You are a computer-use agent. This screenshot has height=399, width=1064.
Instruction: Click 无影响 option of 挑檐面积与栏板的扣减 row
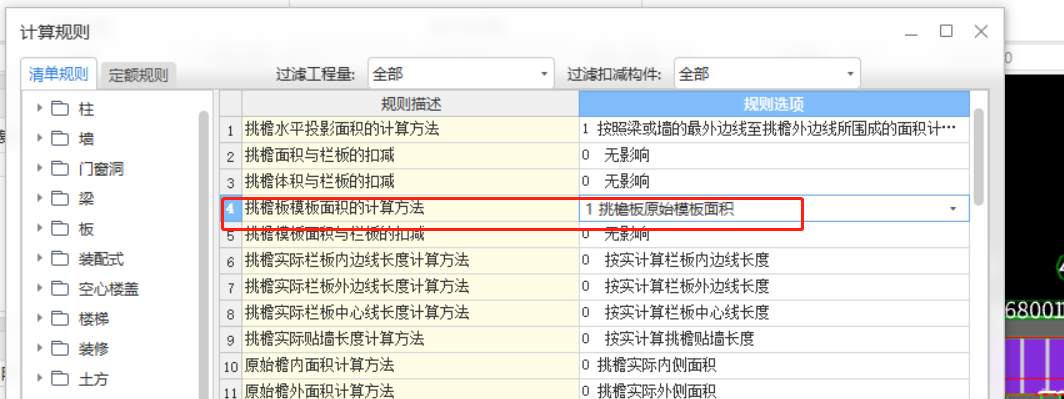[x=774, y=155]
